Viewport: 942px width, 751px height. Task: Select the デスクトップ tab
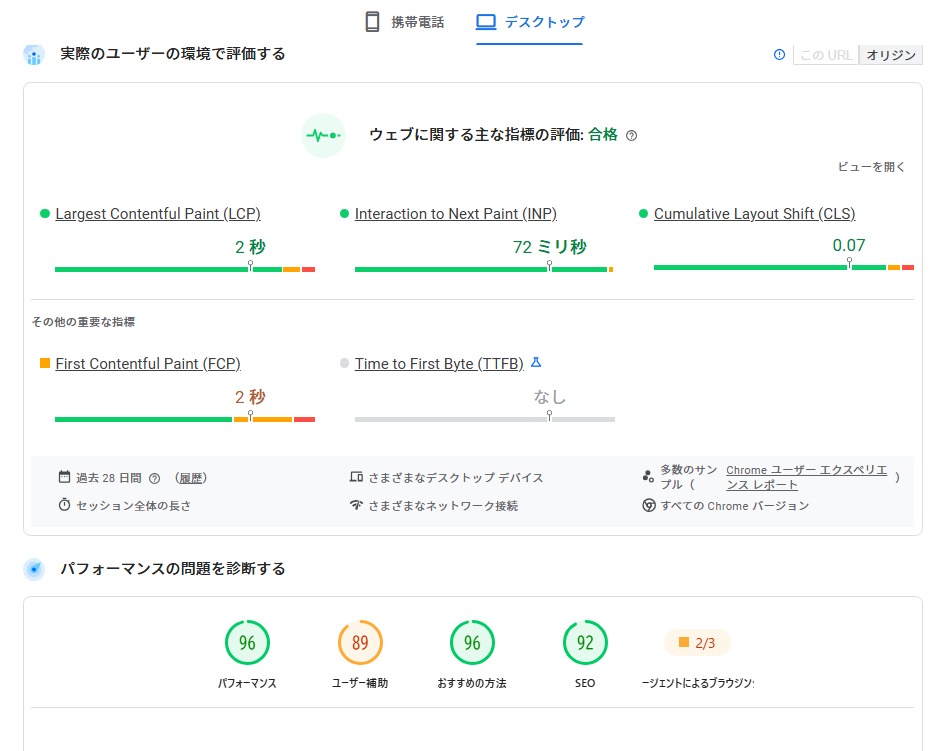click(x=530, y=22)
